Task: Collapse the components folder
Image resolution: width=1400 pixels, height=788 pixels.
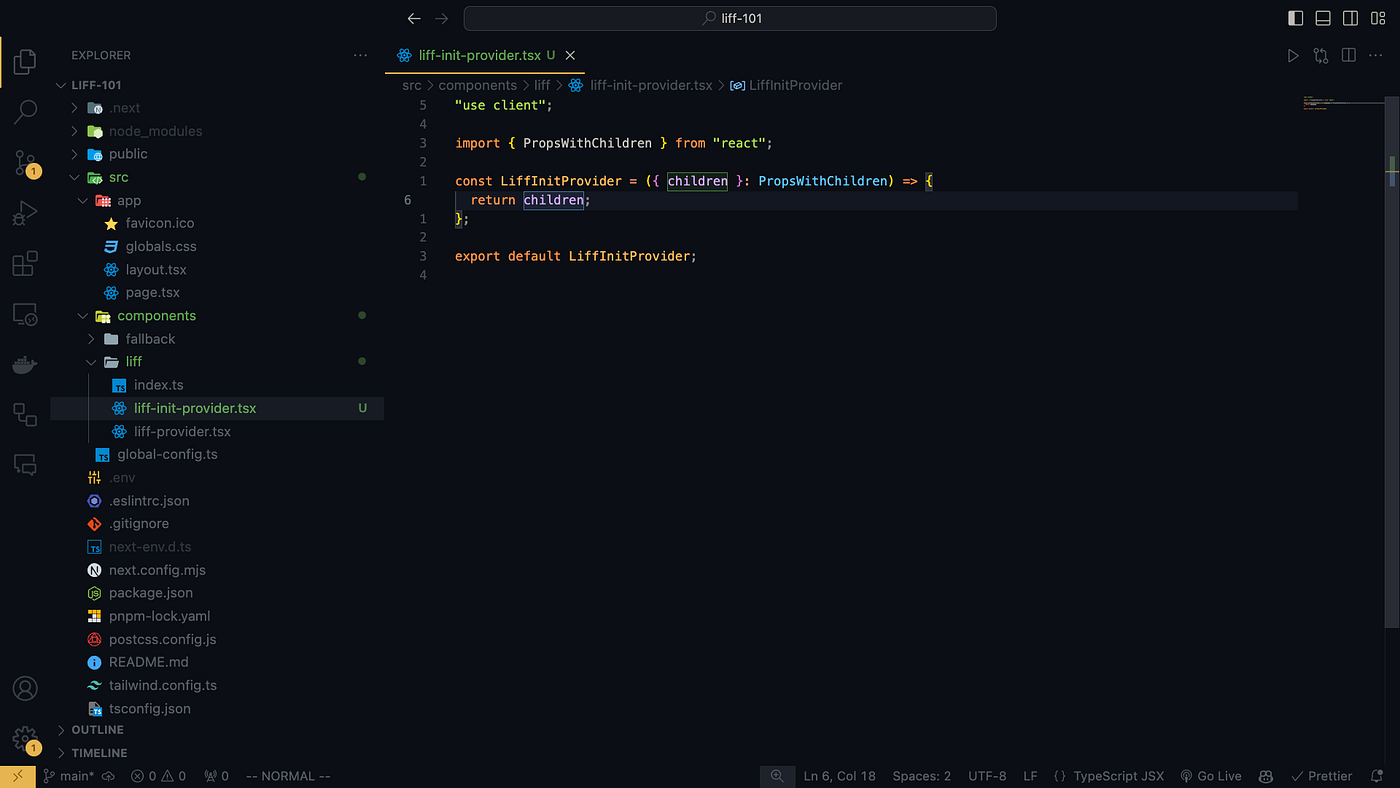Action: tap(217, 316)
